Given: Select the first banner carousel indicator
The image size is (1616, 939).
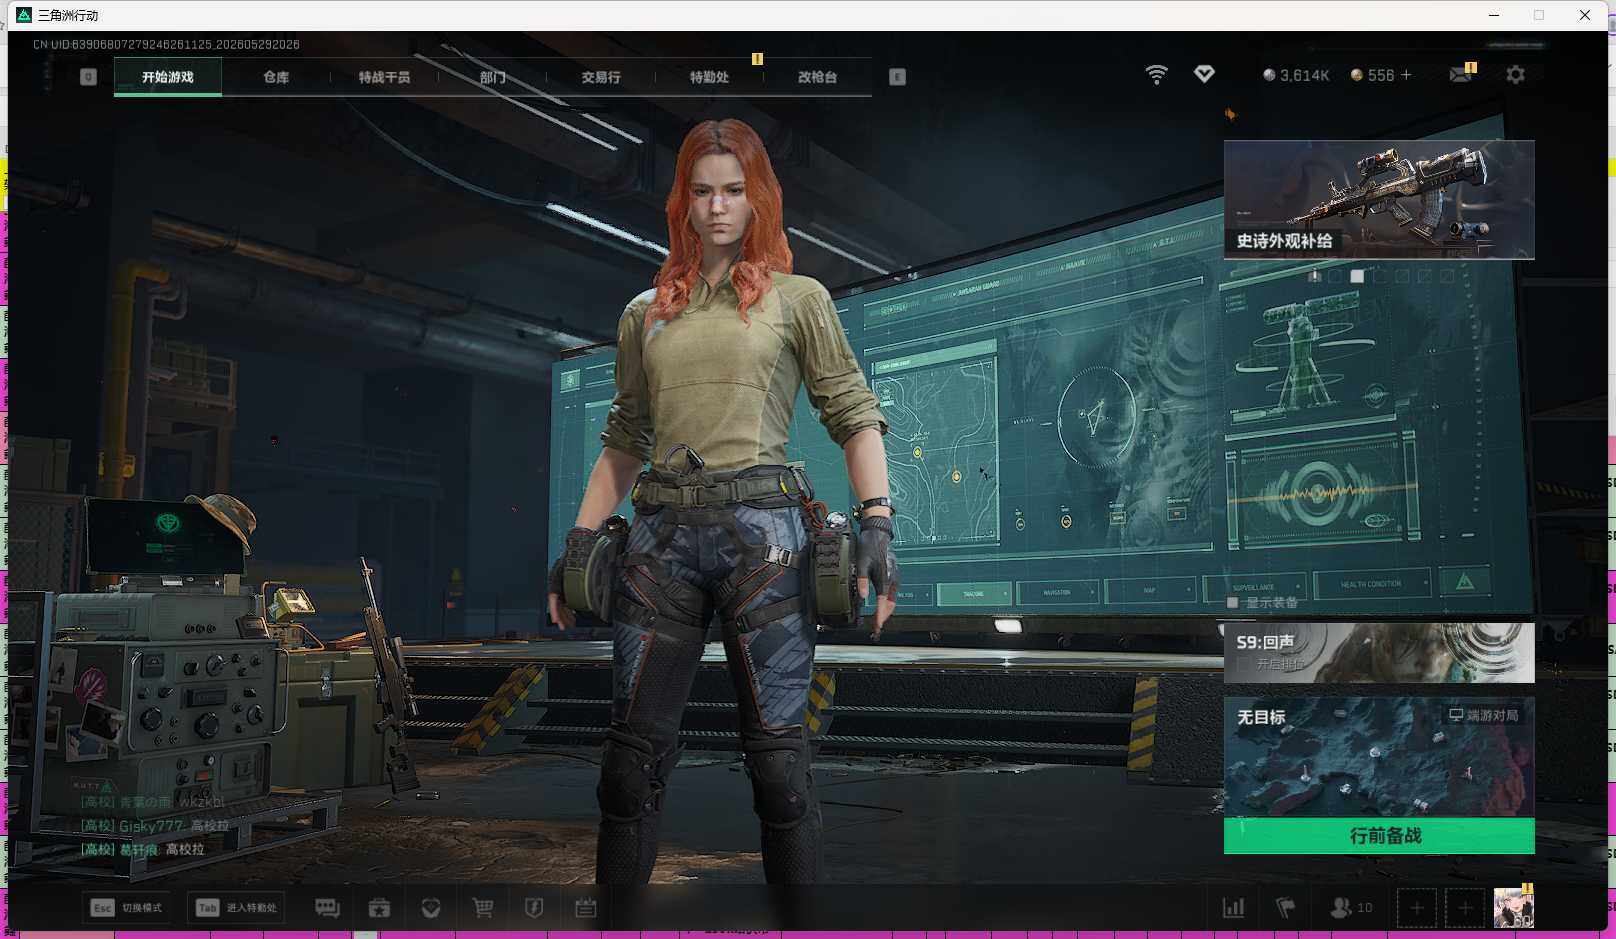Looking at the screenshot, I should pos(1313,276).
